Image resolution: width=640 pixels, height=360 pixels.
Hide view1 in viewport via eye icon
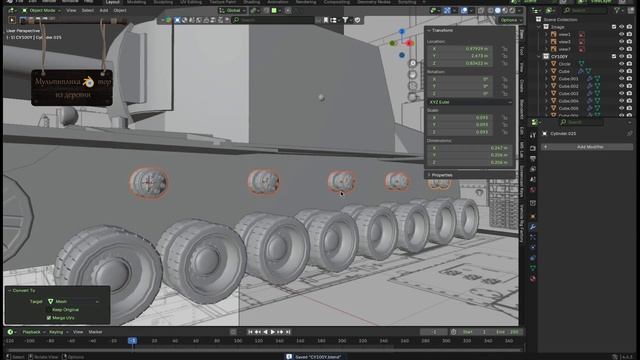point(622,34)
